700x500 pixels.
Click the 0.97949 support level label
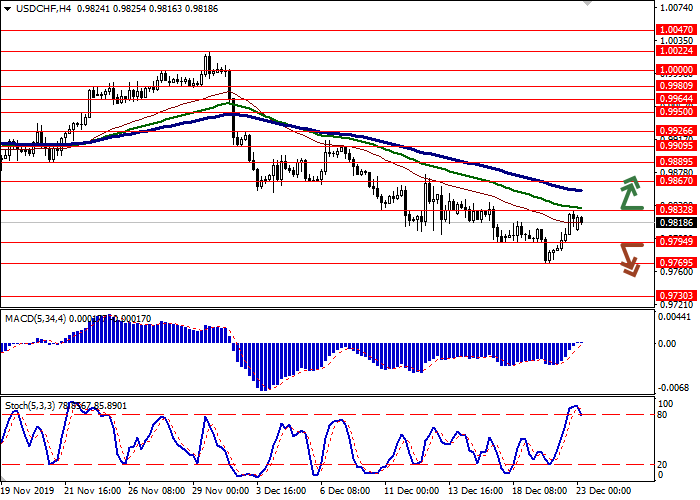tap(672, 241)
